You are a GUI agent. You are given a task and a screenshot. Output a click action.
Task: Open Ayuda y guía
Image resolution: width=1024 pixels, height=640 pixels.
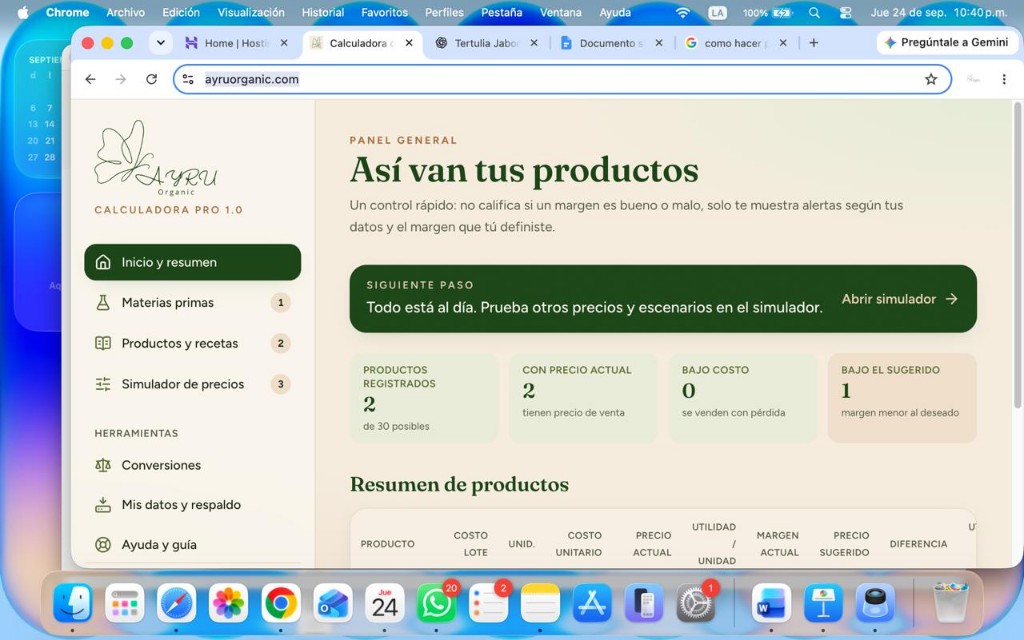[193, 545]
